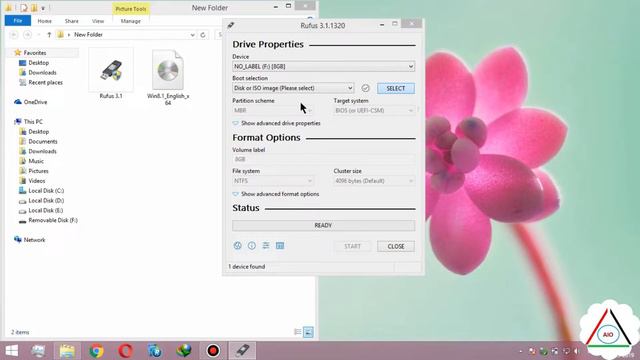Open Rufus settings sliders icon
The width and height of the screenshot is (640, 360).
(266, 246)
